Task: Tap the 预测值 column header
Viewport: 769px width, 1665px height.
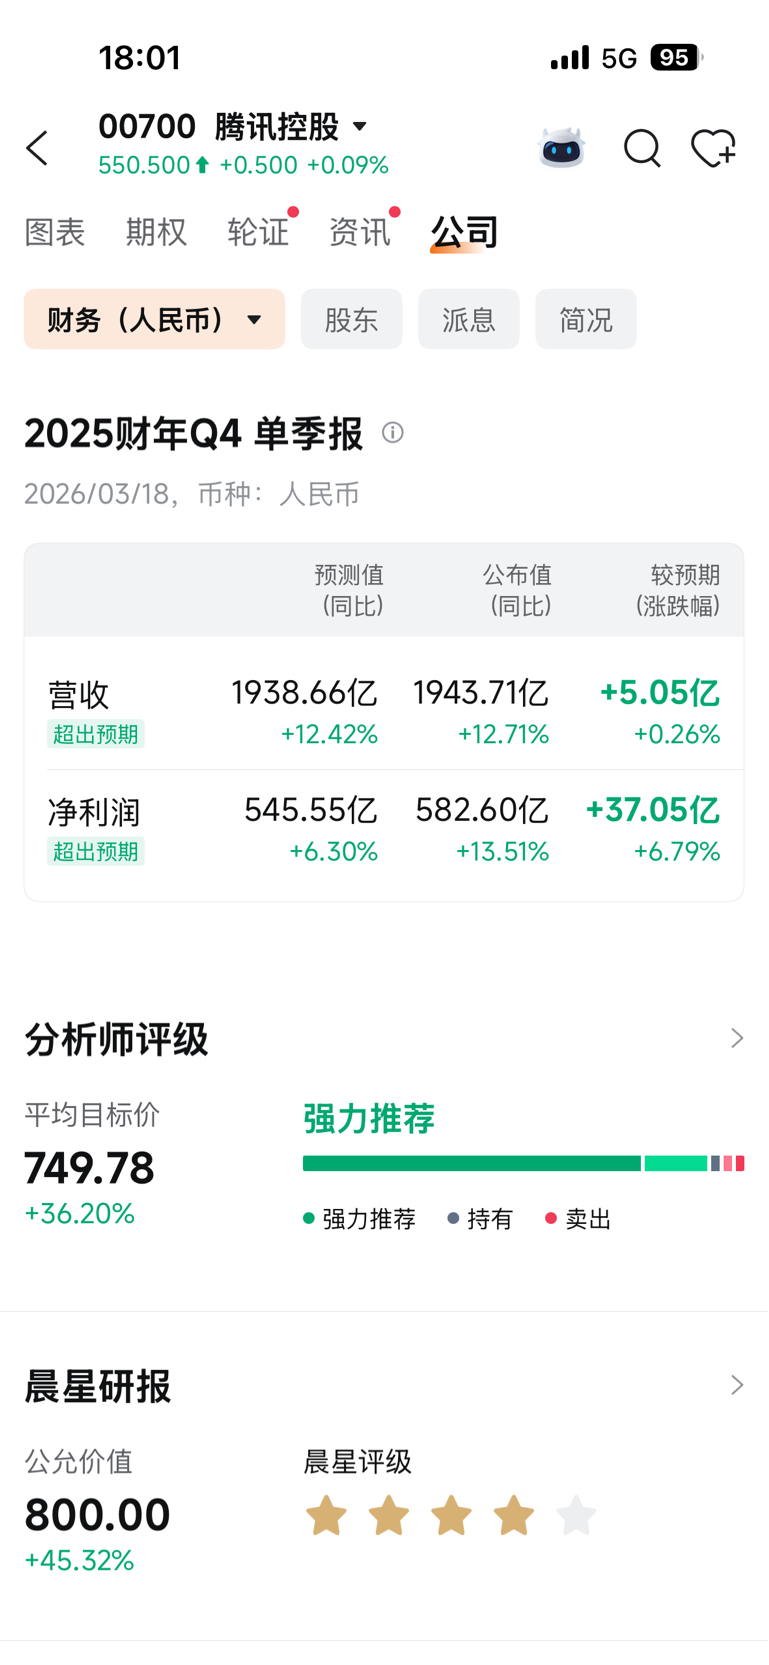Action: (350, 590)
